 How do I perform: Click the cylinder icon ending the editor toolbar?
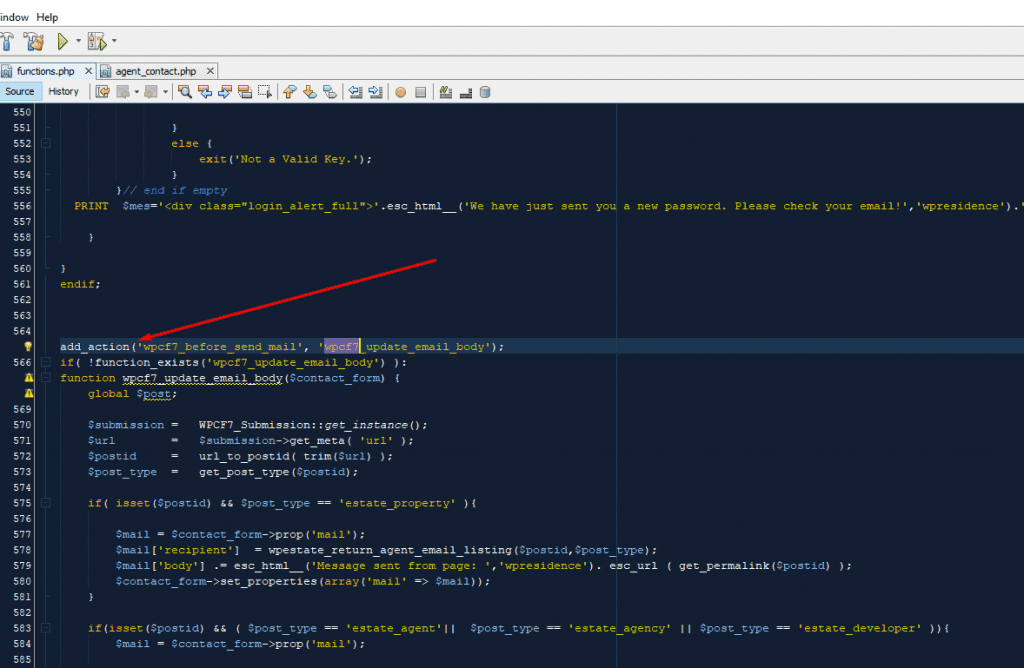coord(485,92)
